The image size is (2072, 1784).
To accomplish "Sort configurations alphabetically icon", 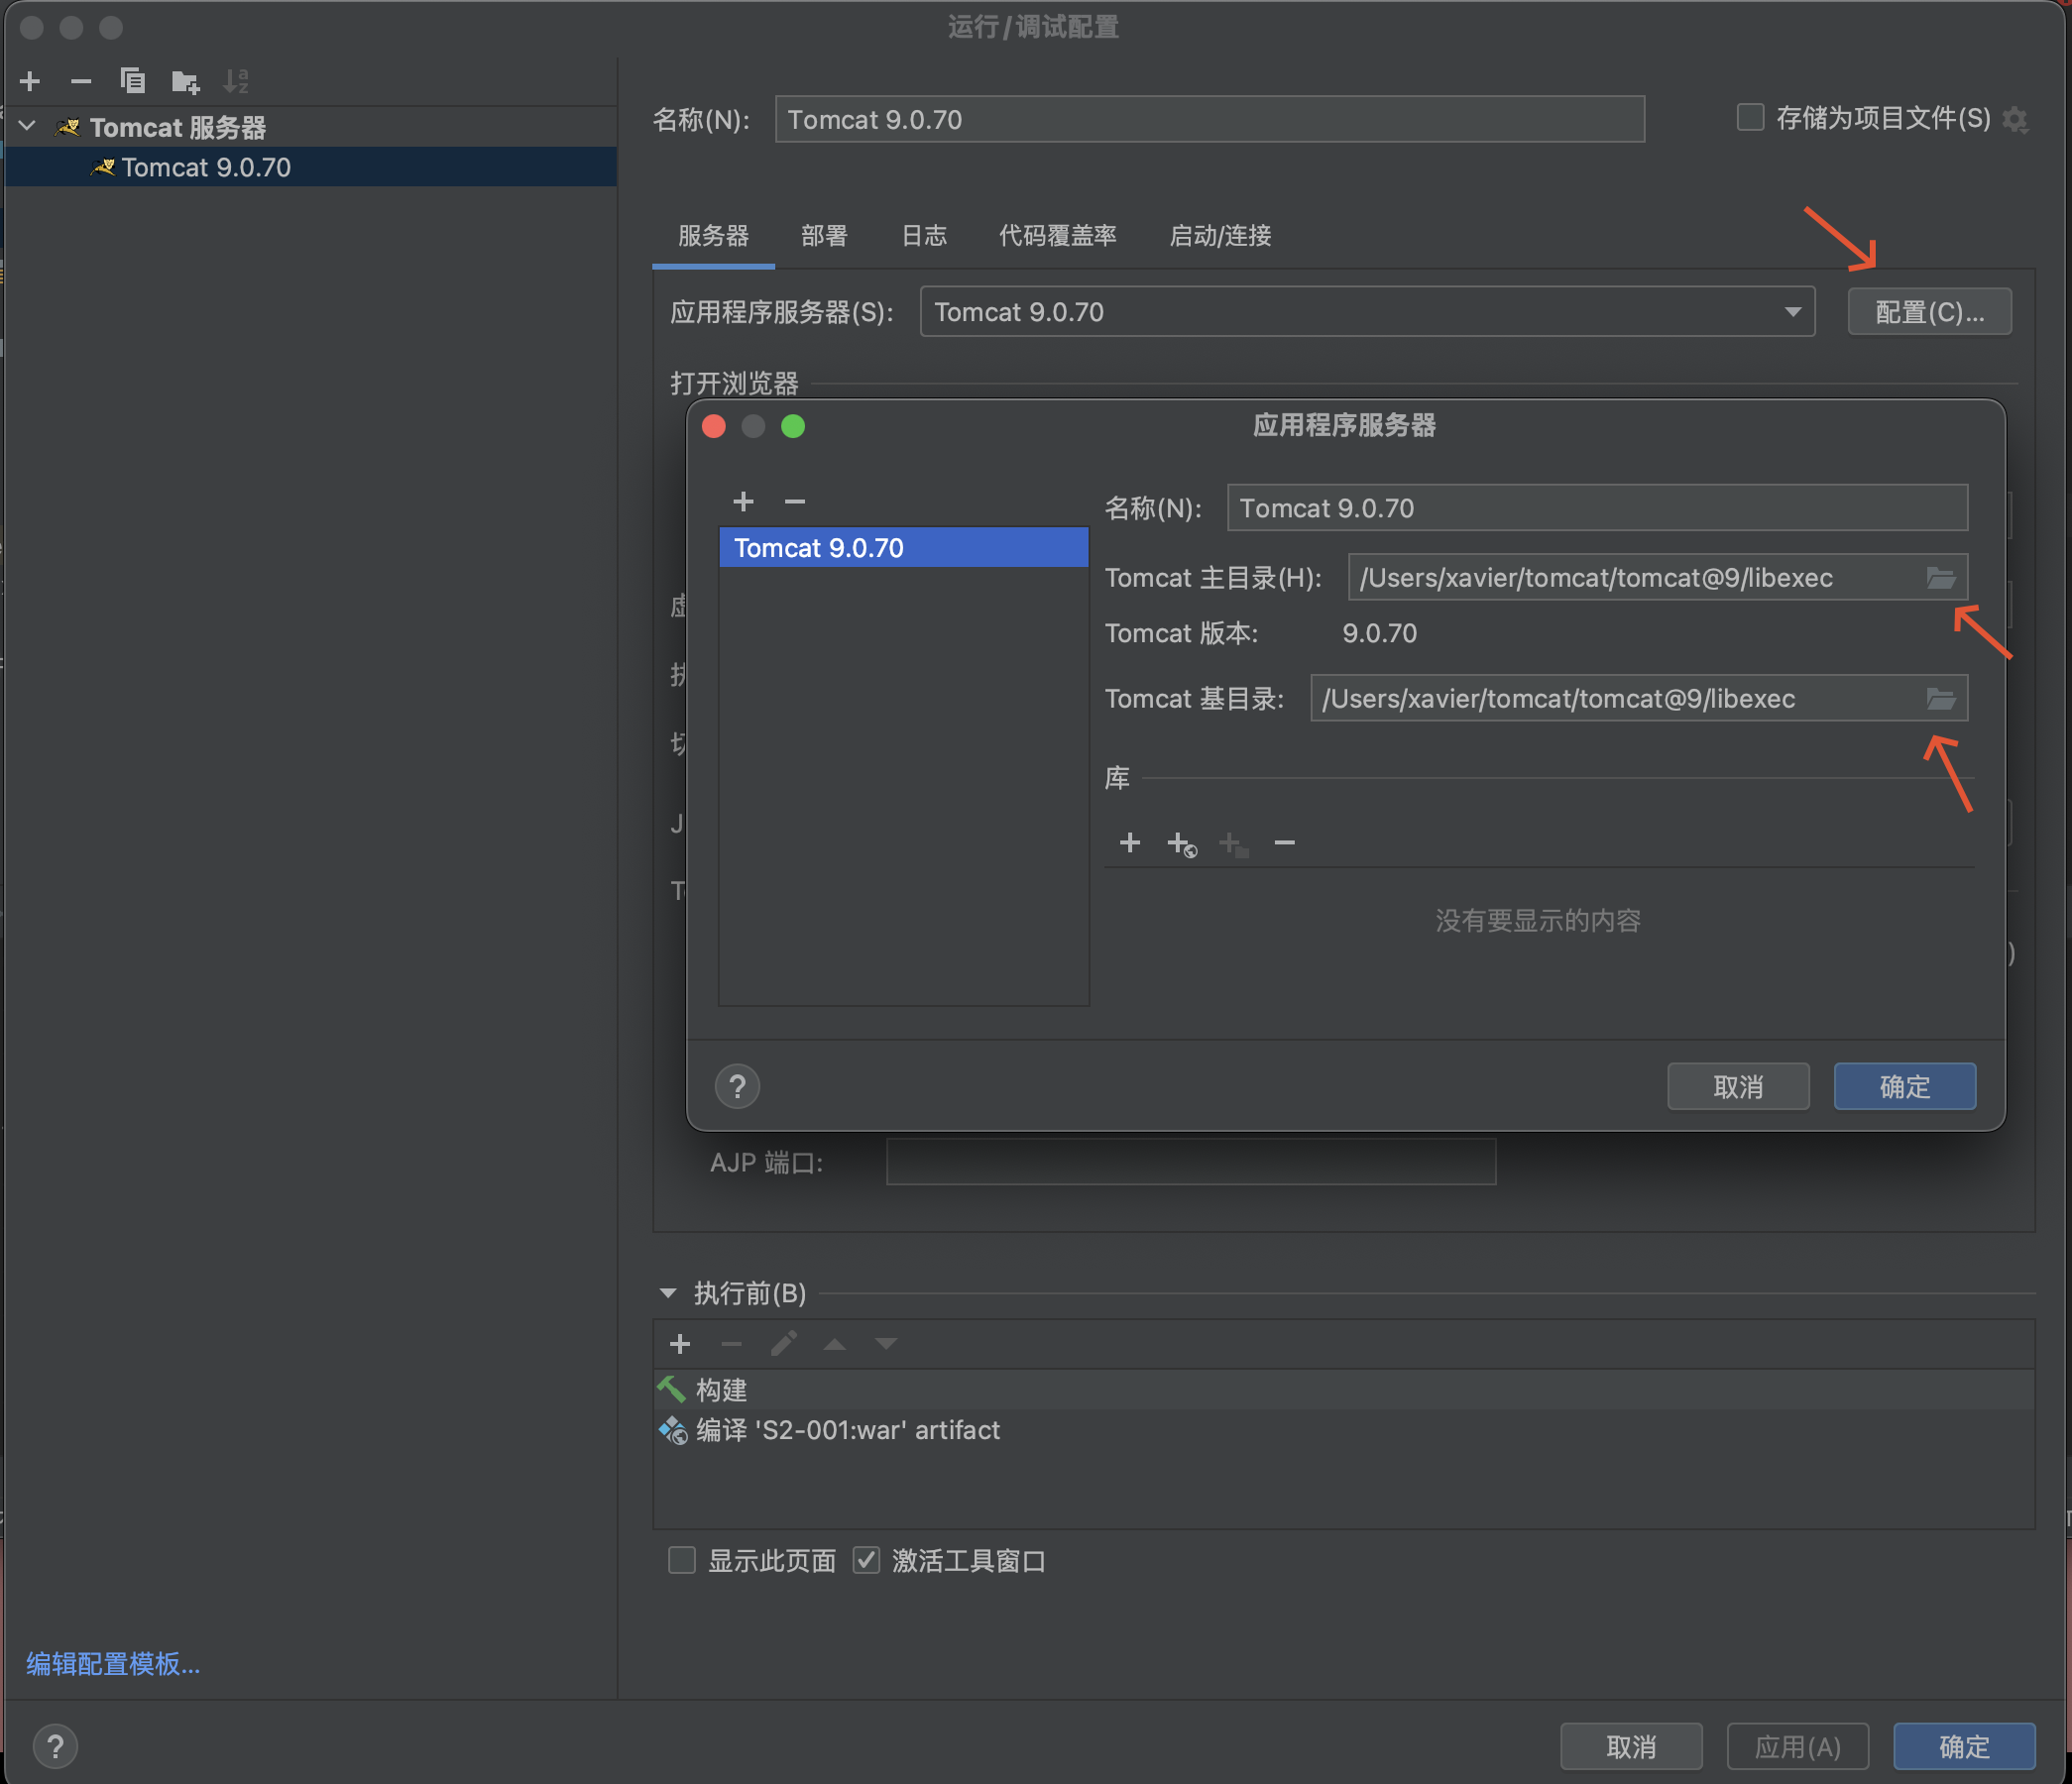I will point(236,81).
